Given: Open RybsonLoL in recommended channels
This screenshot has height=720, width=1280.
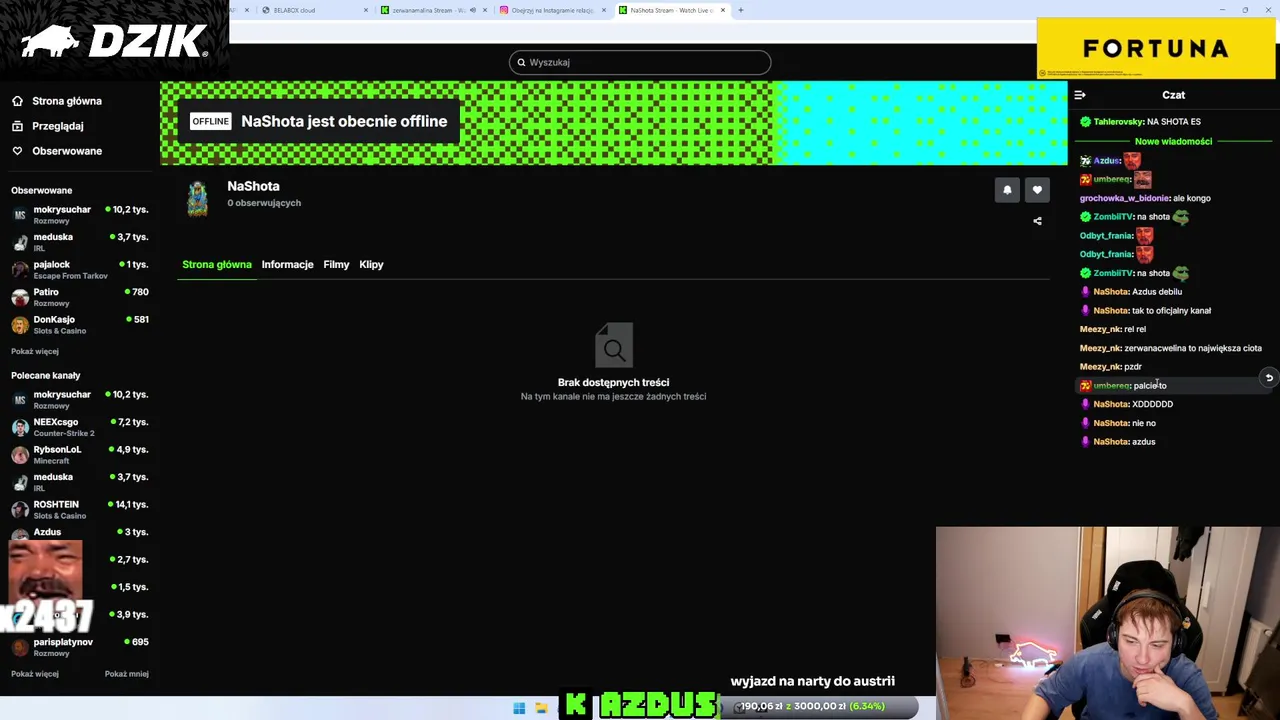Looking at the screenshot, I should point(80,454).
